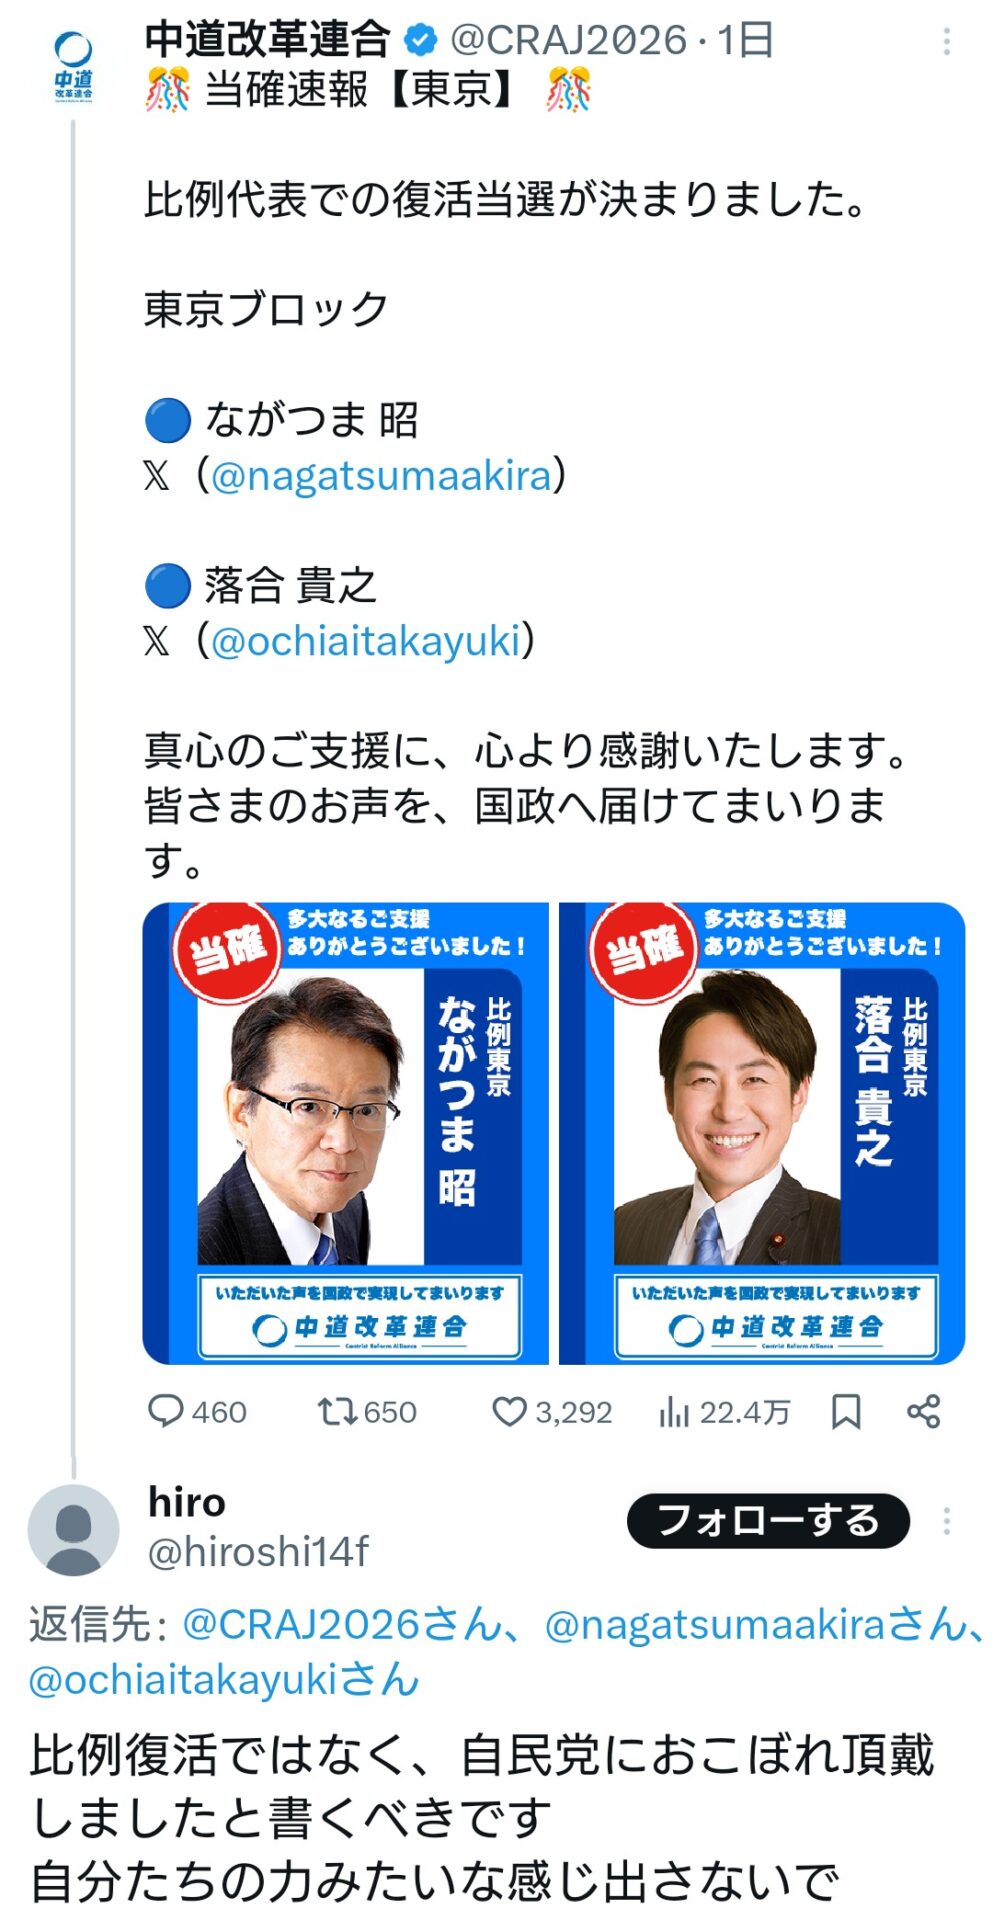Screen dimensions: 993x1920
Task: Open view analytics icon showing 22.4万
Action: tap(675, 1412)
